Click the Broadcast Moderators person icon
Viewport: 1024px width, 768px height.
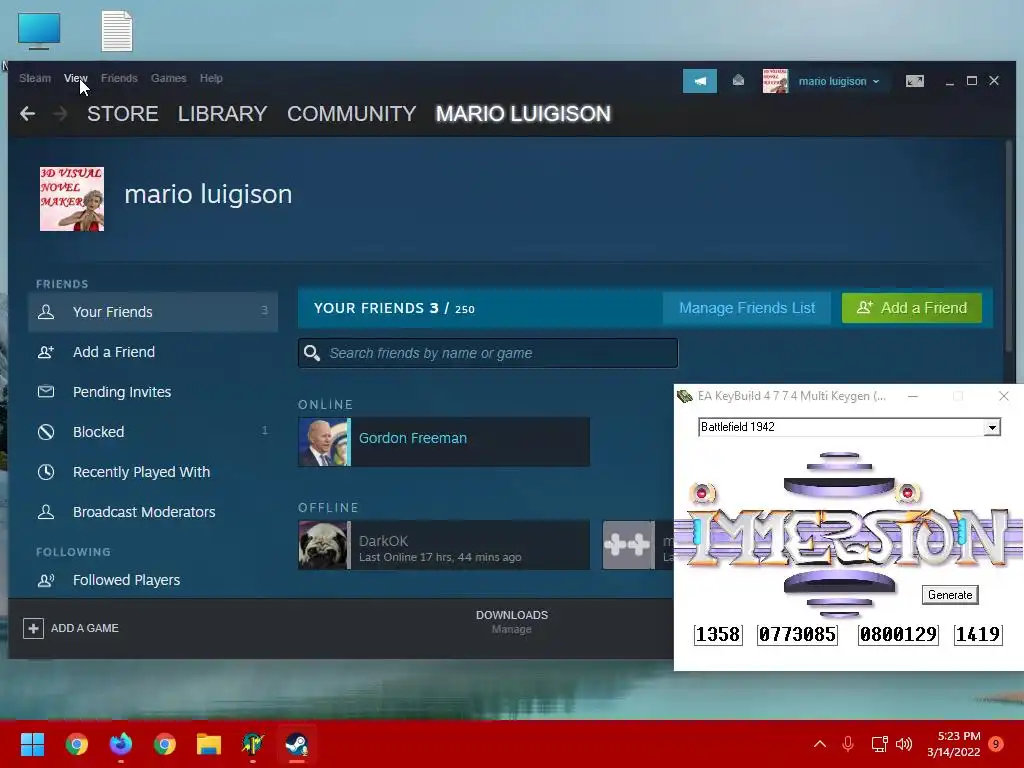(x=46, y=511)
